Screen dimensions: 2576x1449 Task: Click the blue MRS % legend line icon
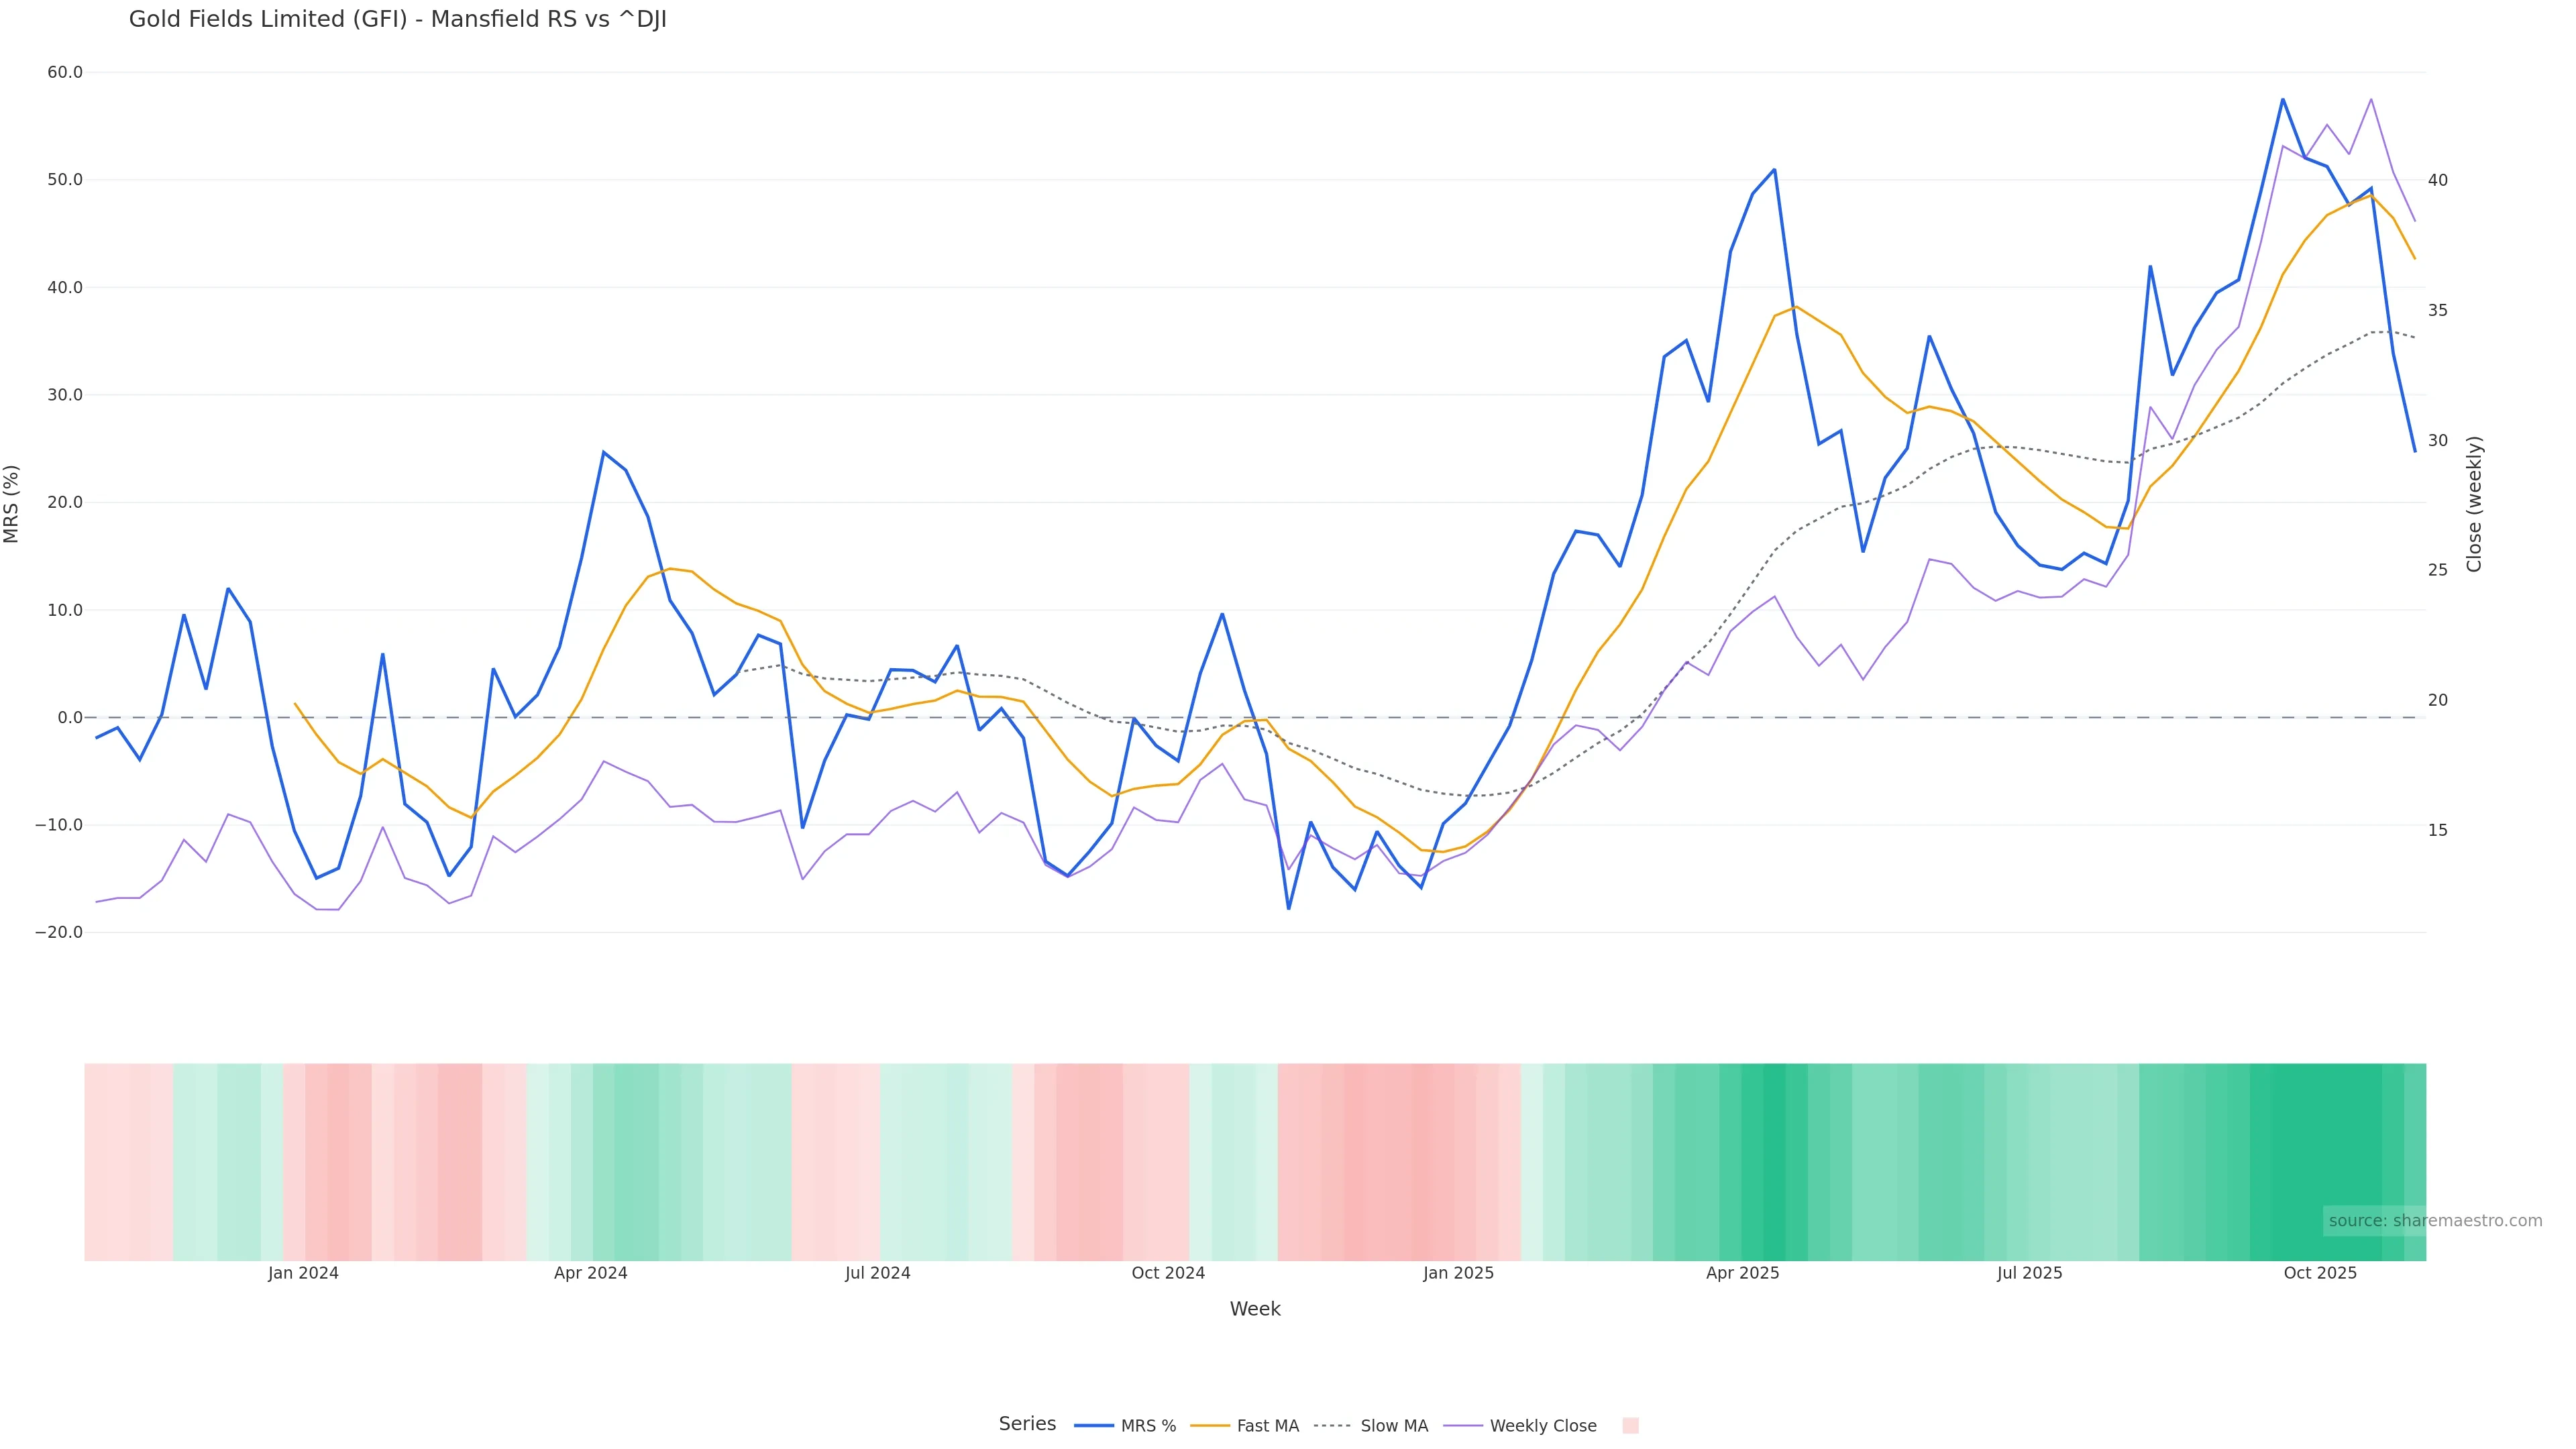[1094, 1426]
